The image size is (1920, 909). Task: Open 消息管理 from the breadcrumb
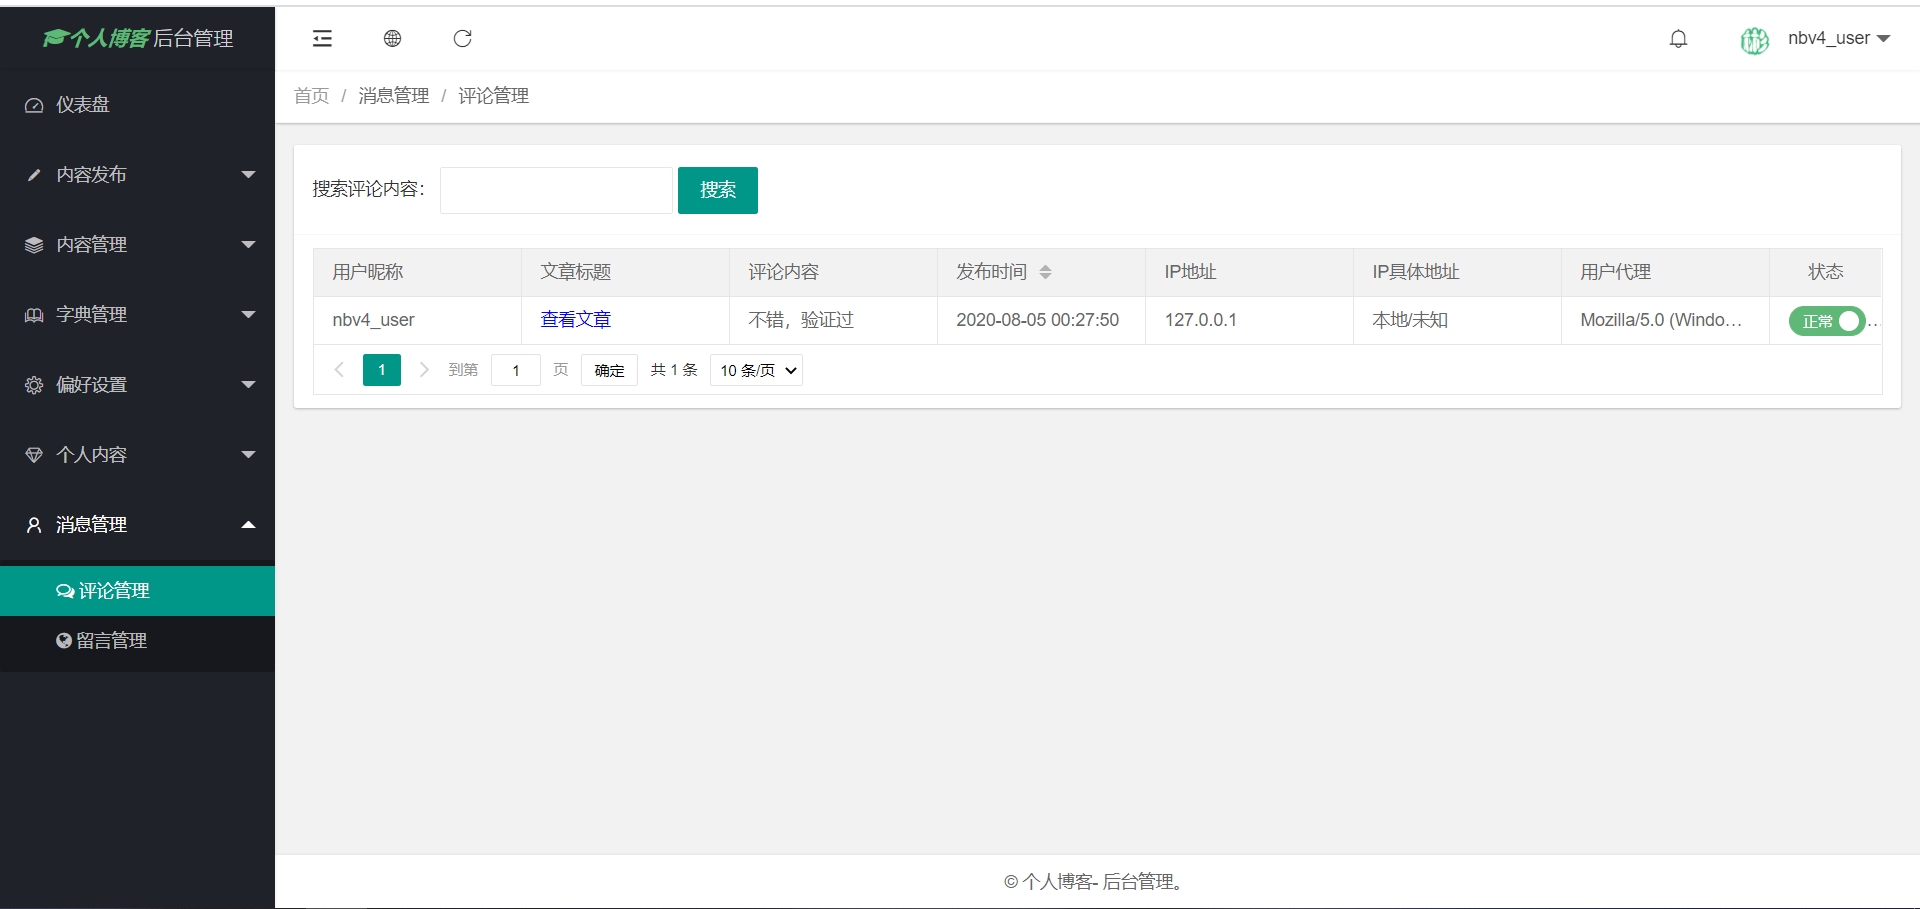(x=393, y=95)
